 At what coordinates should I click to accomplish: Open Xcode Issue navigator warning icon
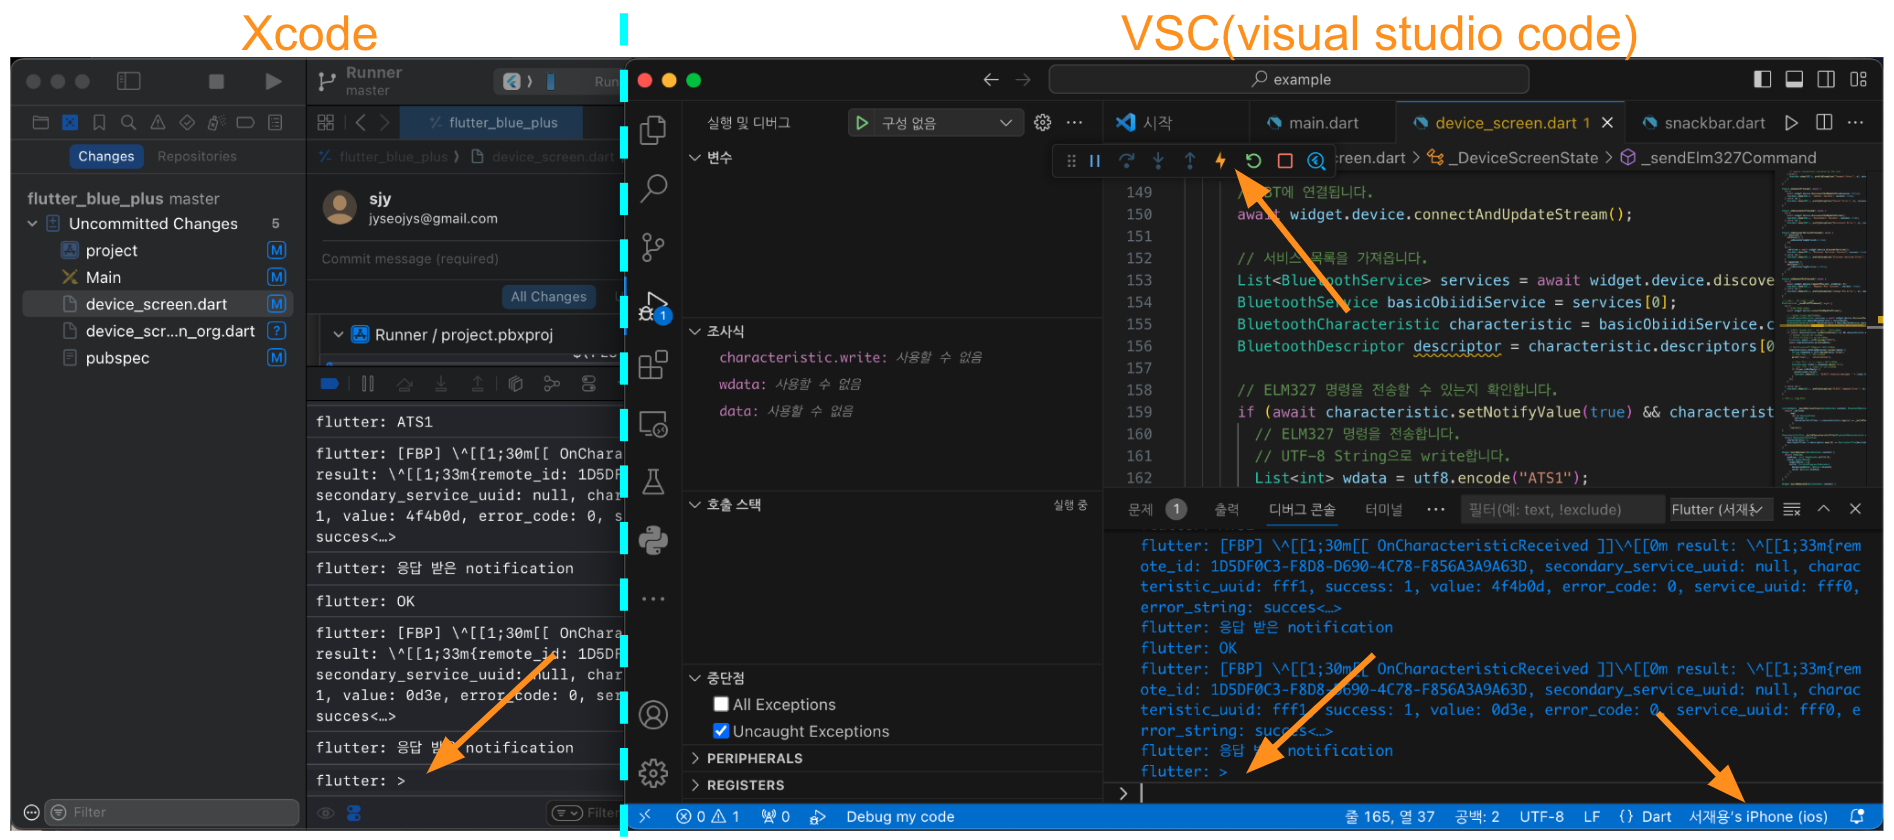coord(157,122)
